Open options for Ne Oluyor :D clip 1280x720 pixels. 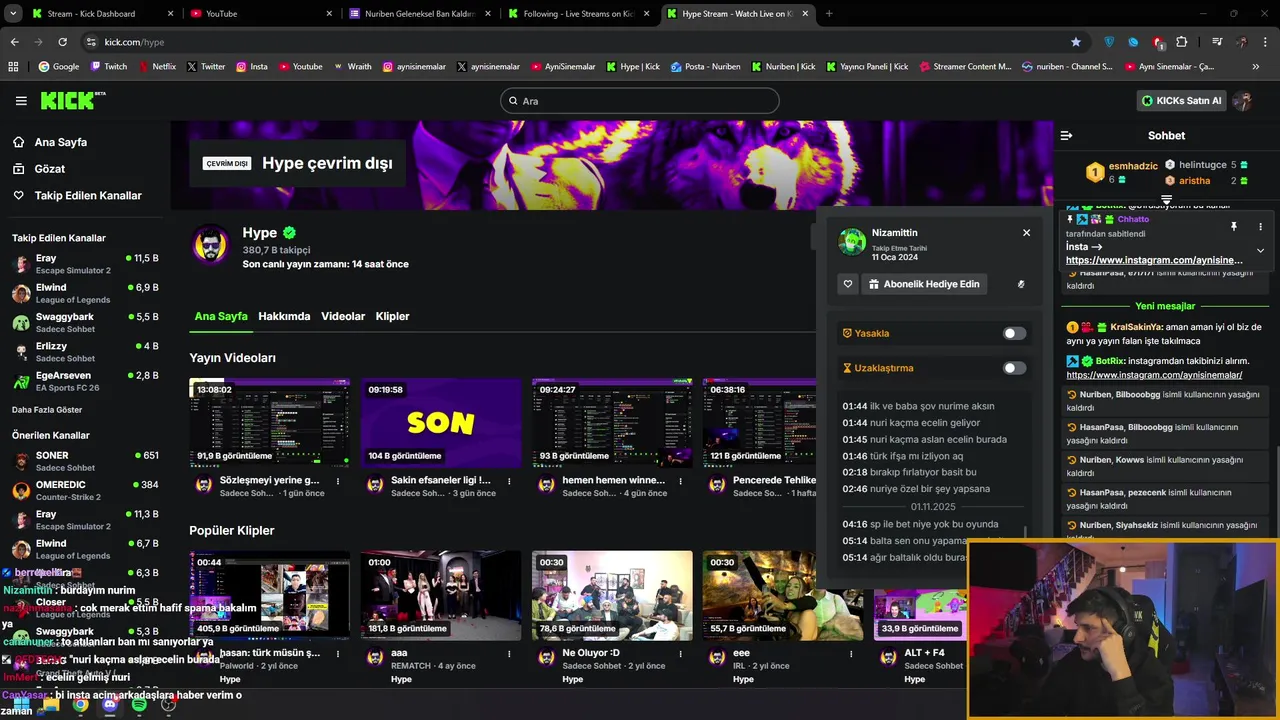(x=680, y=653)
